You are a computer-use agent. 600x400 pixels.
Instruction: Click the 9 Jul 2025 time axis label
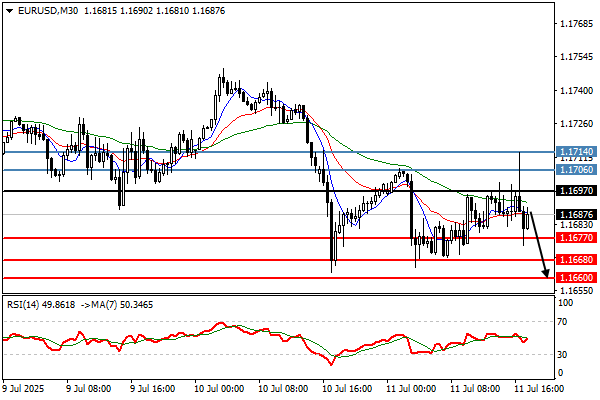[x=23, y=389]
